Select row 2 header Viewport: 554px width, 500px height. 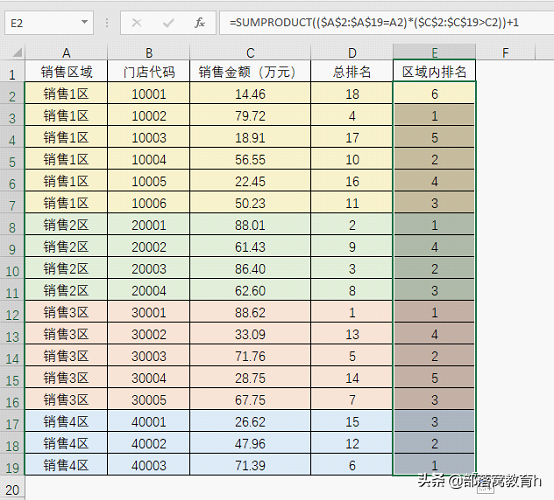[12, 93]
